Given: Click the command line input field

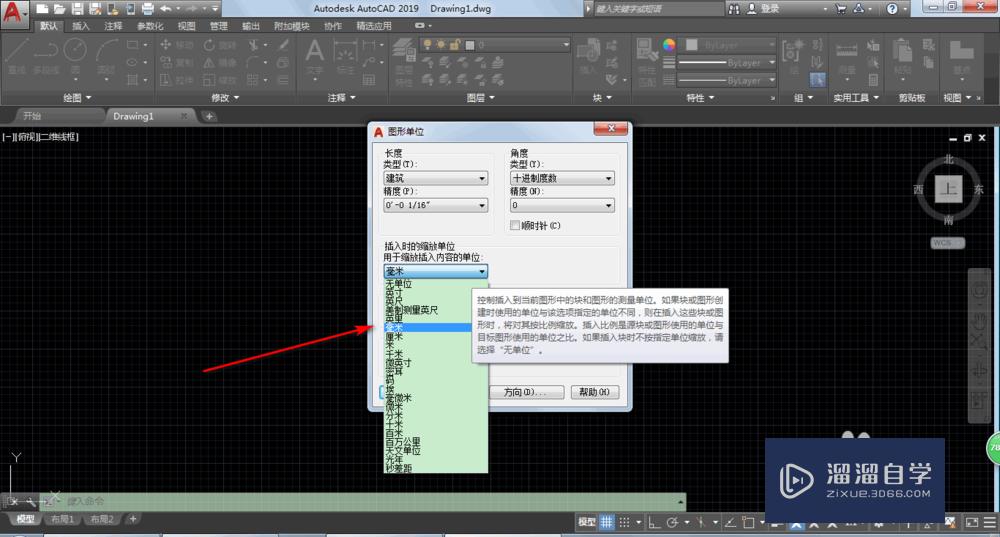Looking at the screenshot, I should [x=370, y=501].
